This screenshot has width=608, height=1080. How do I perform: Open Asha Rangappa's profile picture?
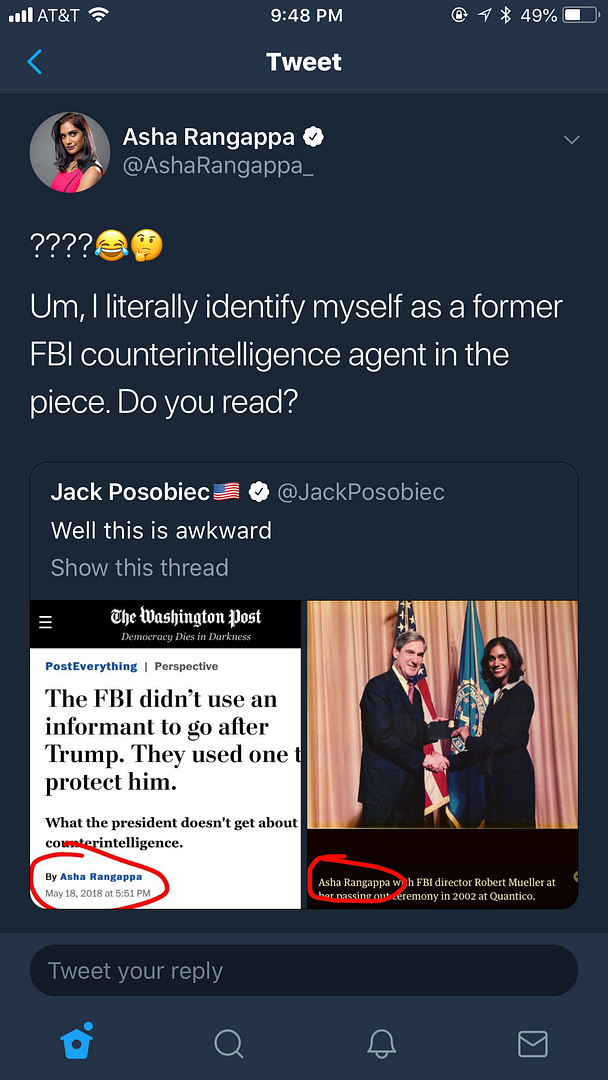(x=70, y=151)
